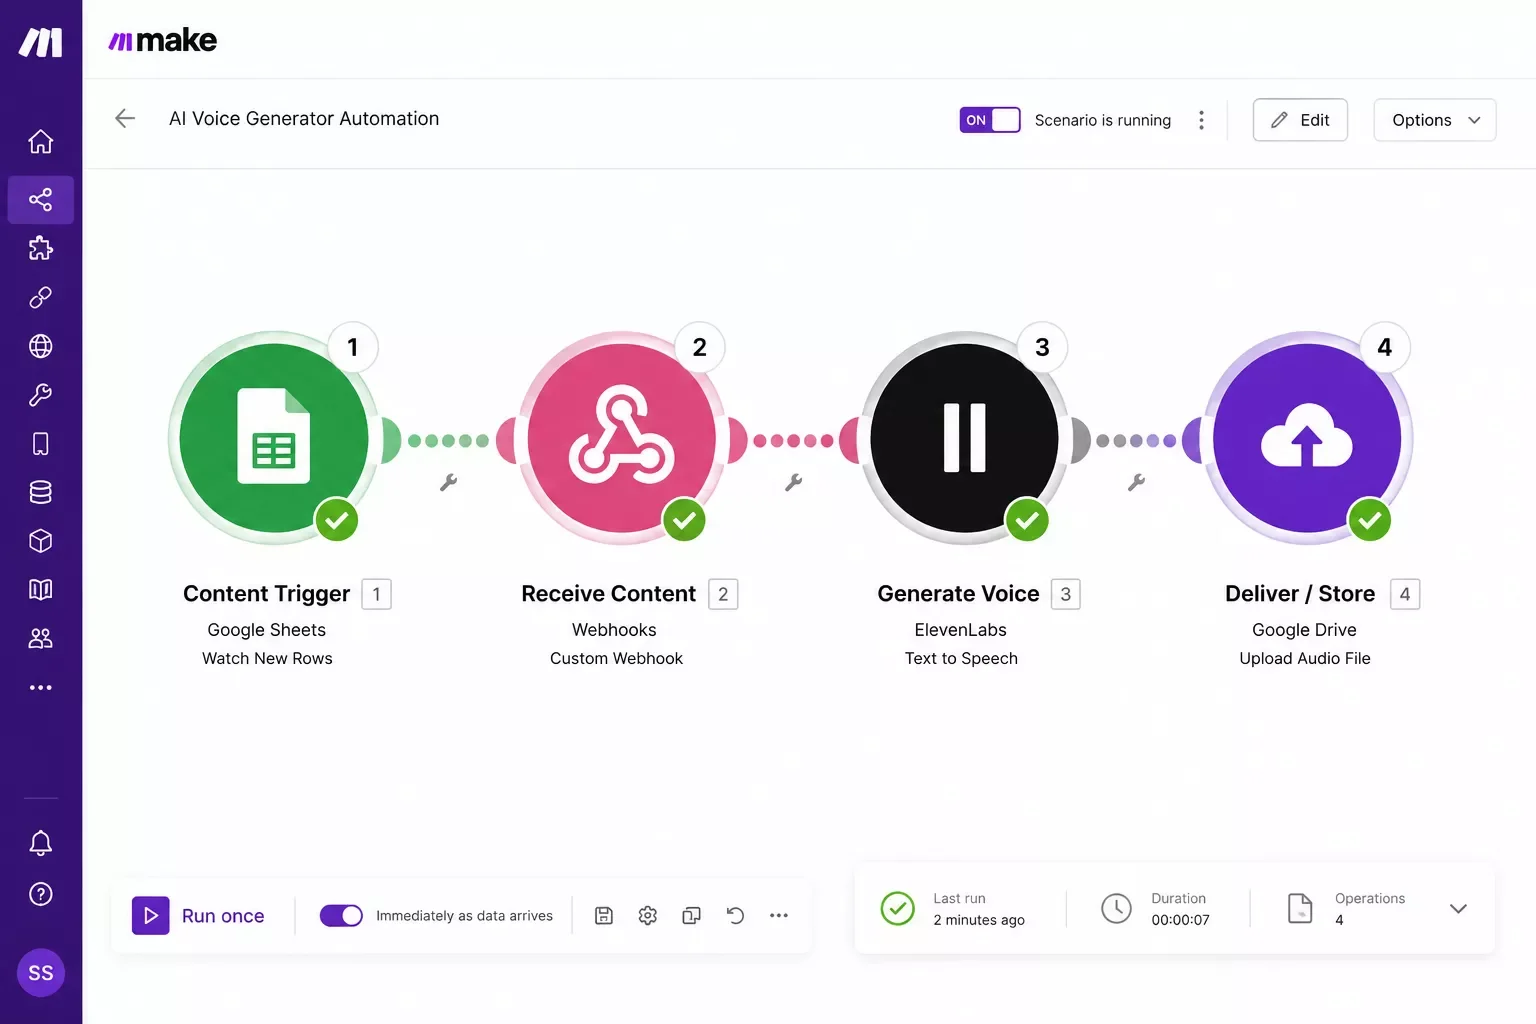Click the wrench between Generate Voice and Deliver / Store
This screenshot has height=1024, width=1536.
click(1136, 483)
